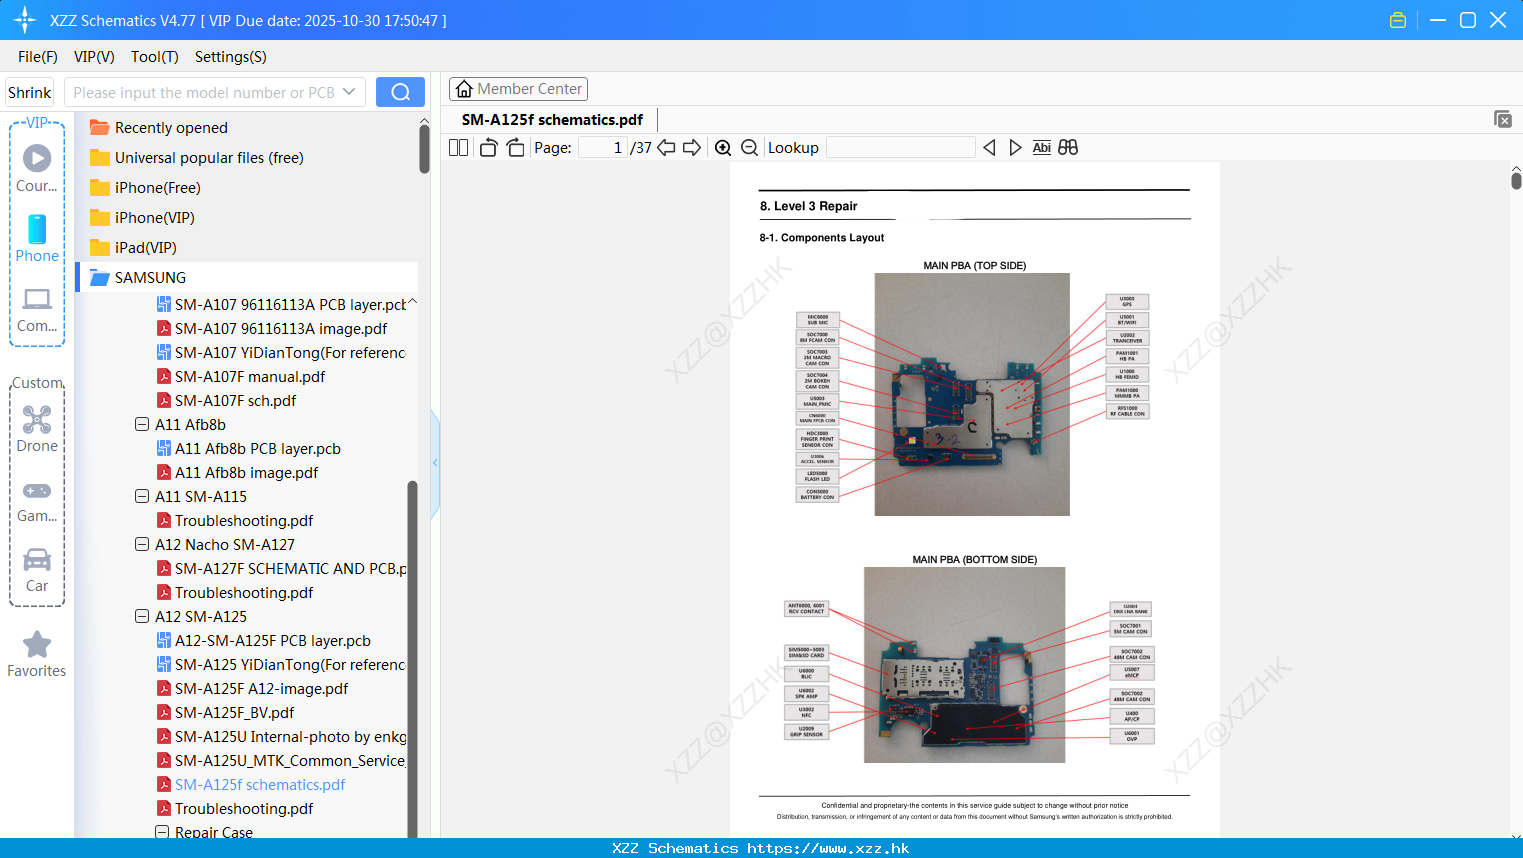Go to previous page arrow

point(666,148)
